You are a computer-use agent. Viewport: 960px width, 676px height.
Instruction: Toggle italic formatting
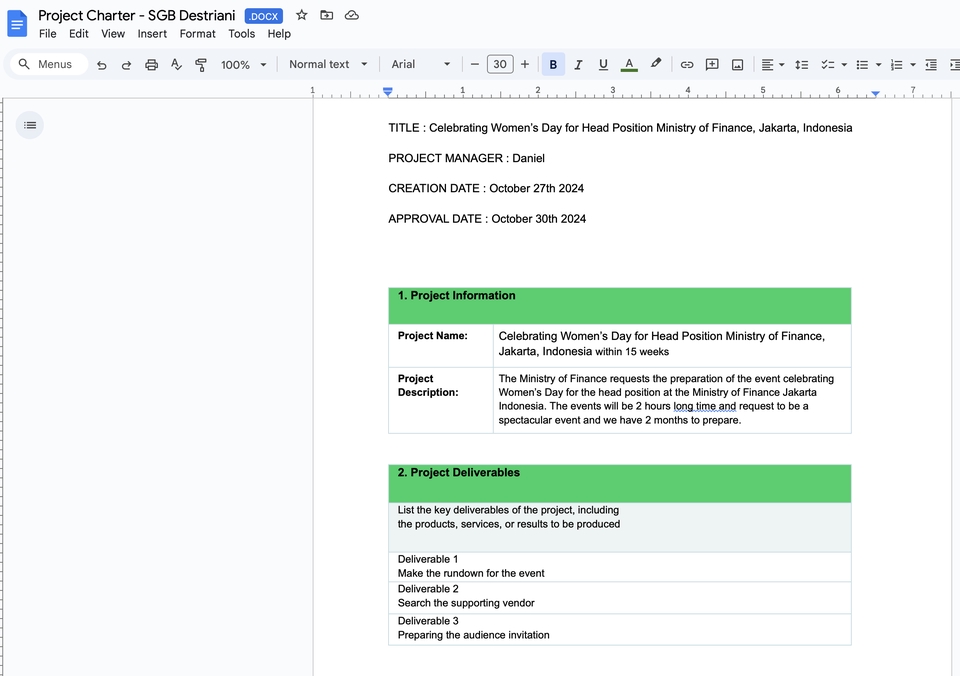click(x=578, y=64)
